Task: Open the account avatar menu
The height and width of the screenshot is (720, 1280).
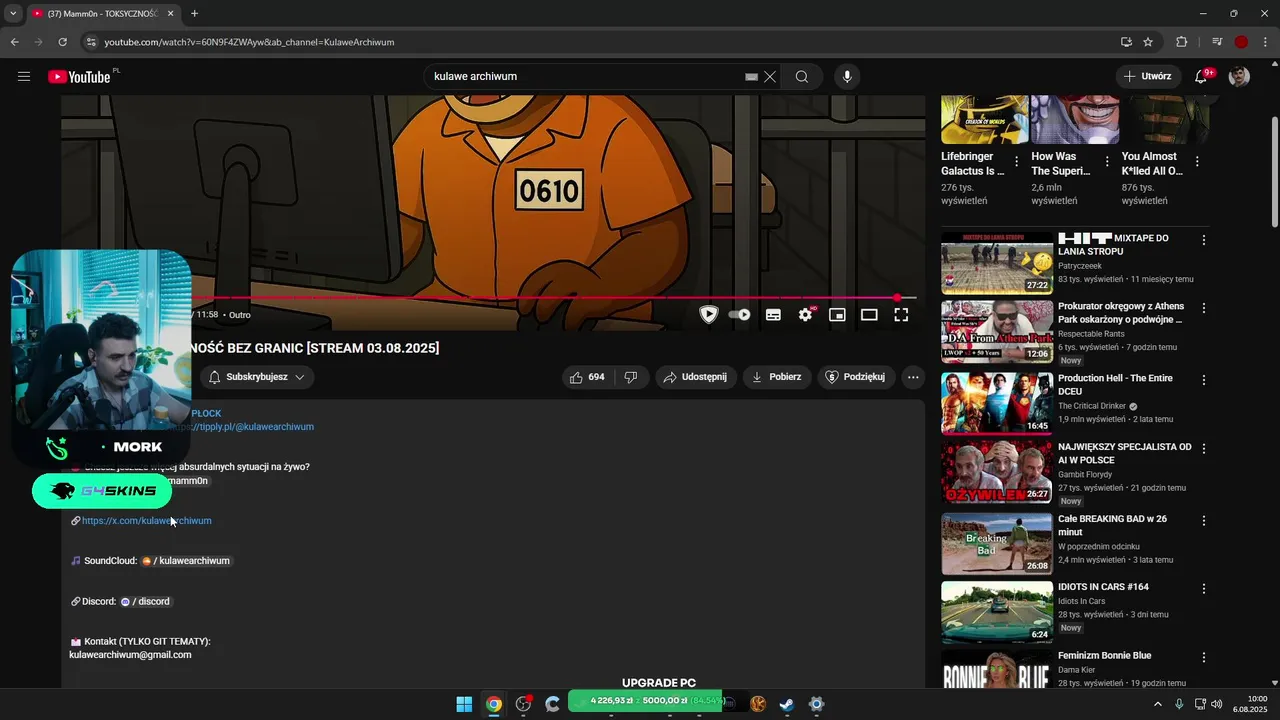Action: [1239, 77]
